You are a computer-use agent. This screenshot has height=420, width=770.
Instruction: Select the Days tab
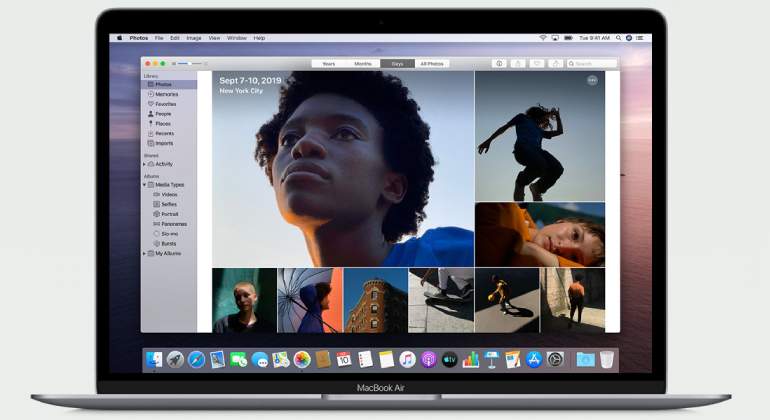coord(397,64)
